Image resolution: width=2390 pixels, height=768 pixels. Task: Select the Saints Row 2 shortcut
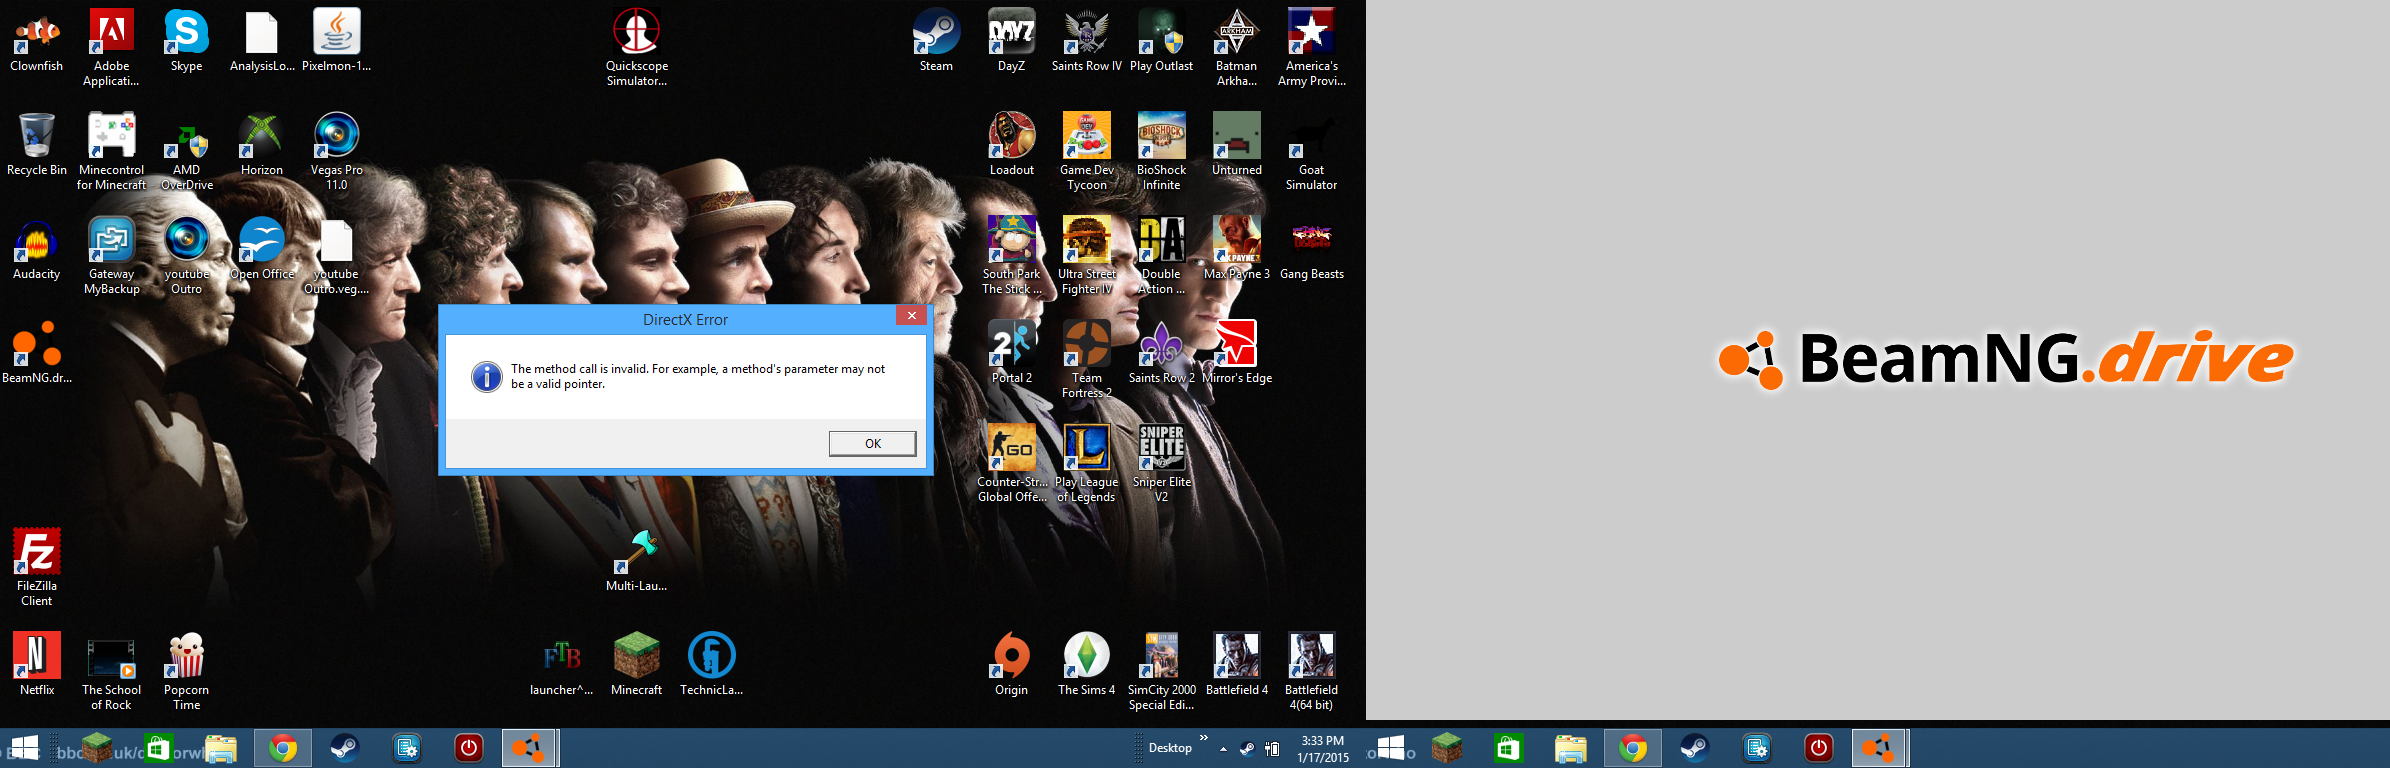(x=1161, y=353)
